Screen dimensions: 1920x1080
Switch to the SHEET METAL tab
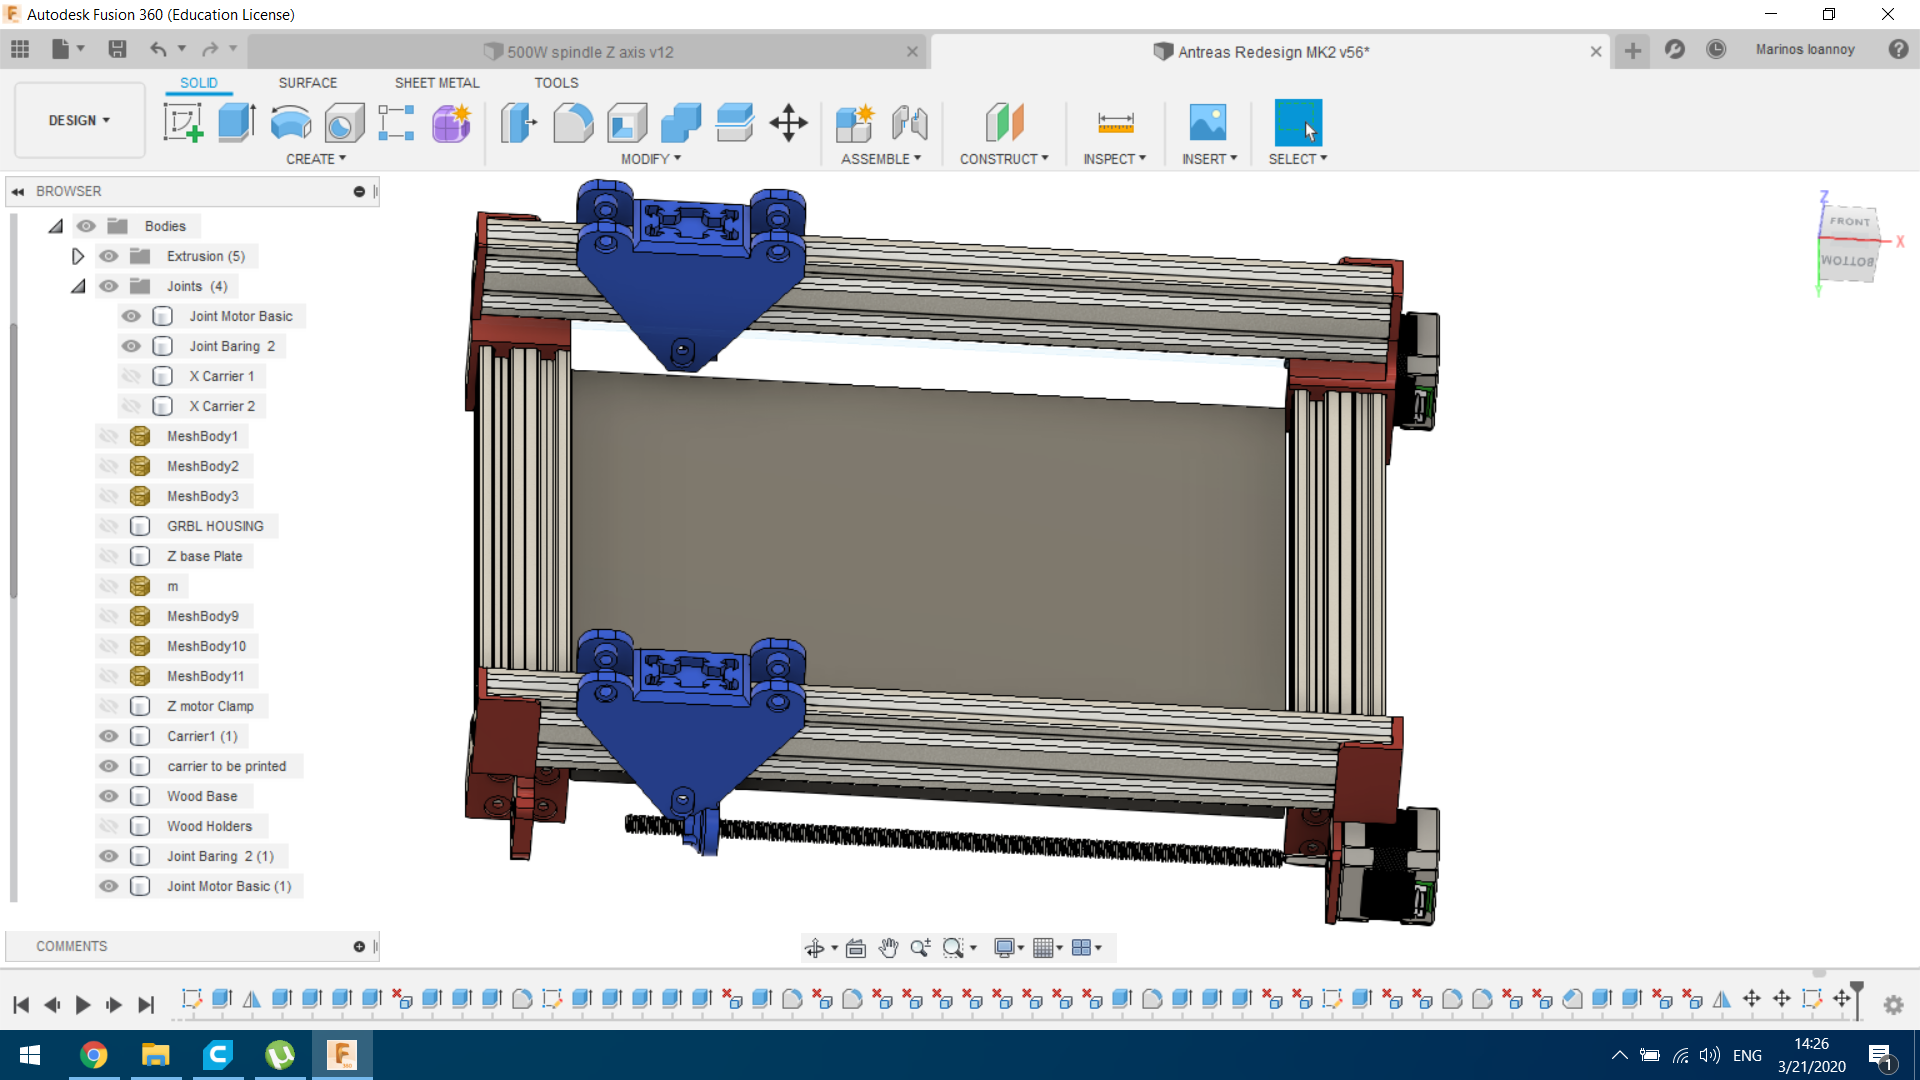[436, 83]
